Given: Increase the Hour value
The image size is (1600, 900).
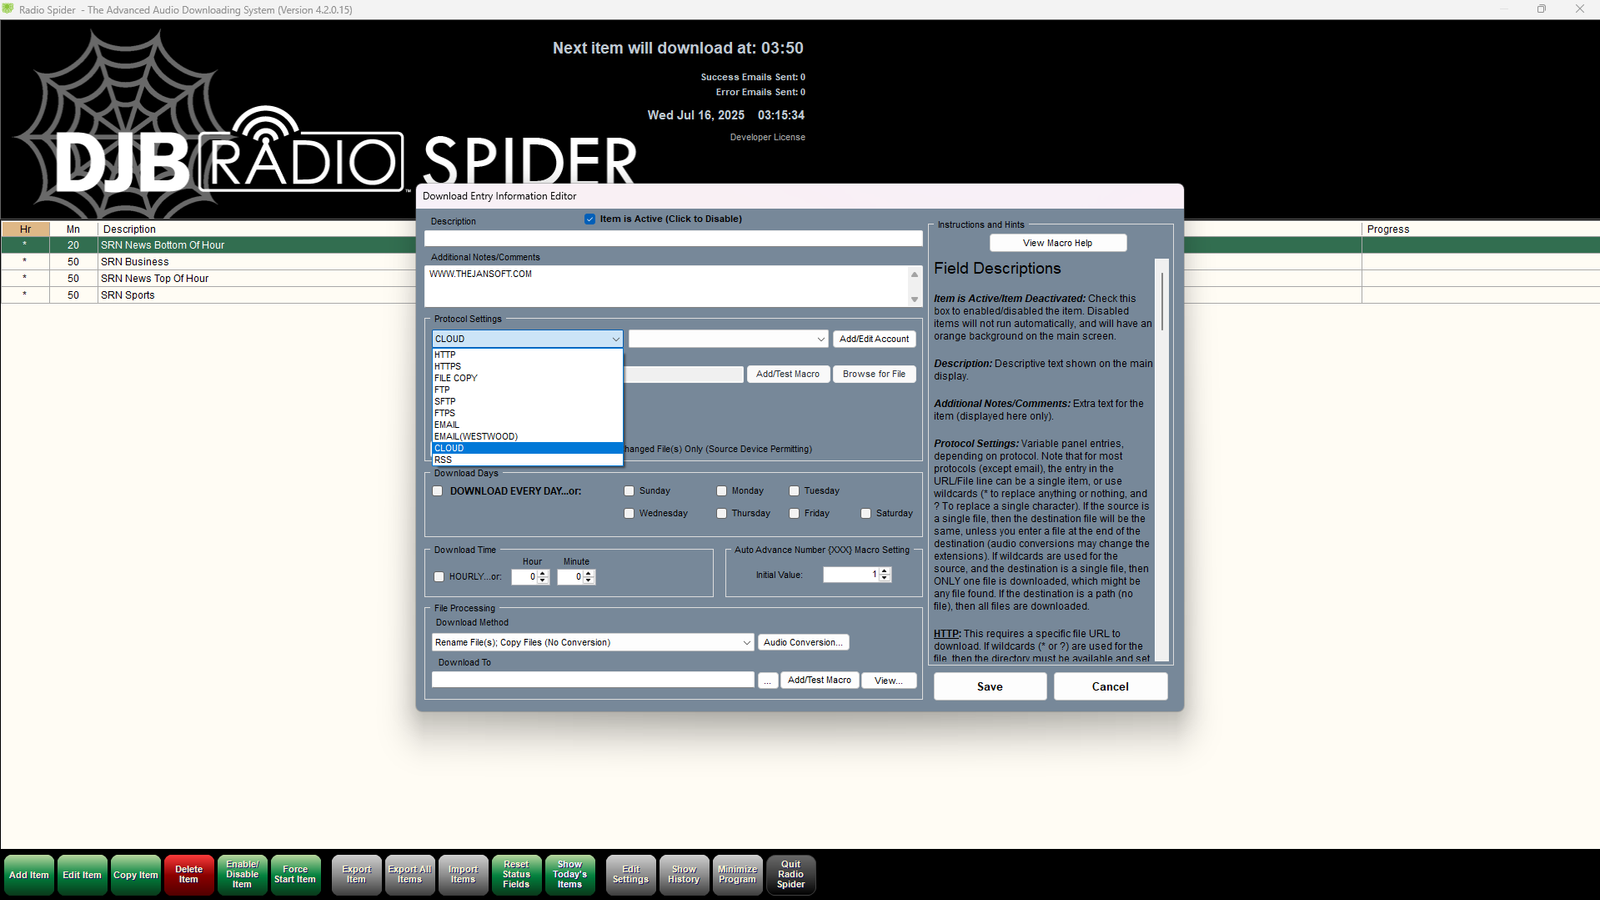Looking at the screenshot, I should click(x=543, y=573).
